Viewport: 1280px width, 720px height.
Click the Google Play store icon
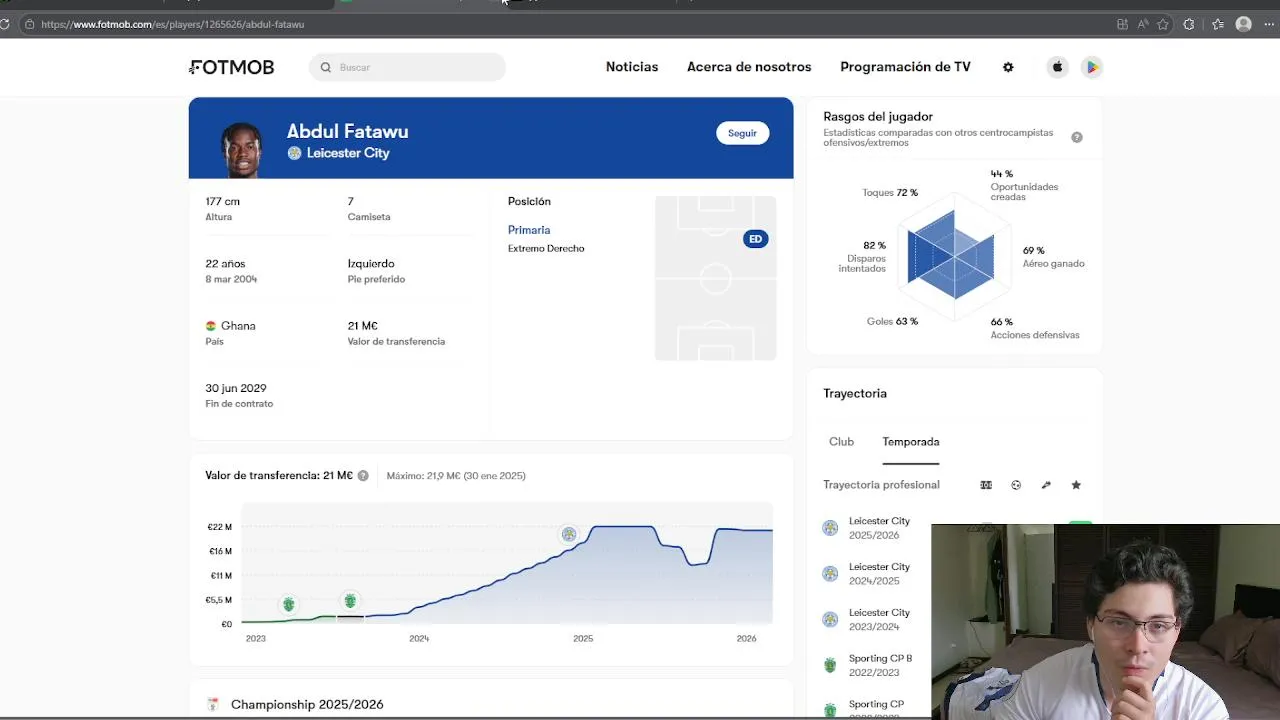point(1092,67)
